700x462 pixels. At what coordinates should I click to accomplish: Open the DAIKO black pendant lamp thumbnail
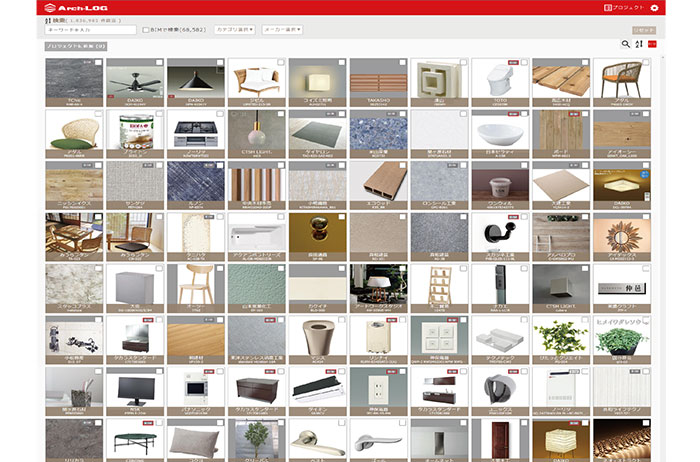point(195,80)
